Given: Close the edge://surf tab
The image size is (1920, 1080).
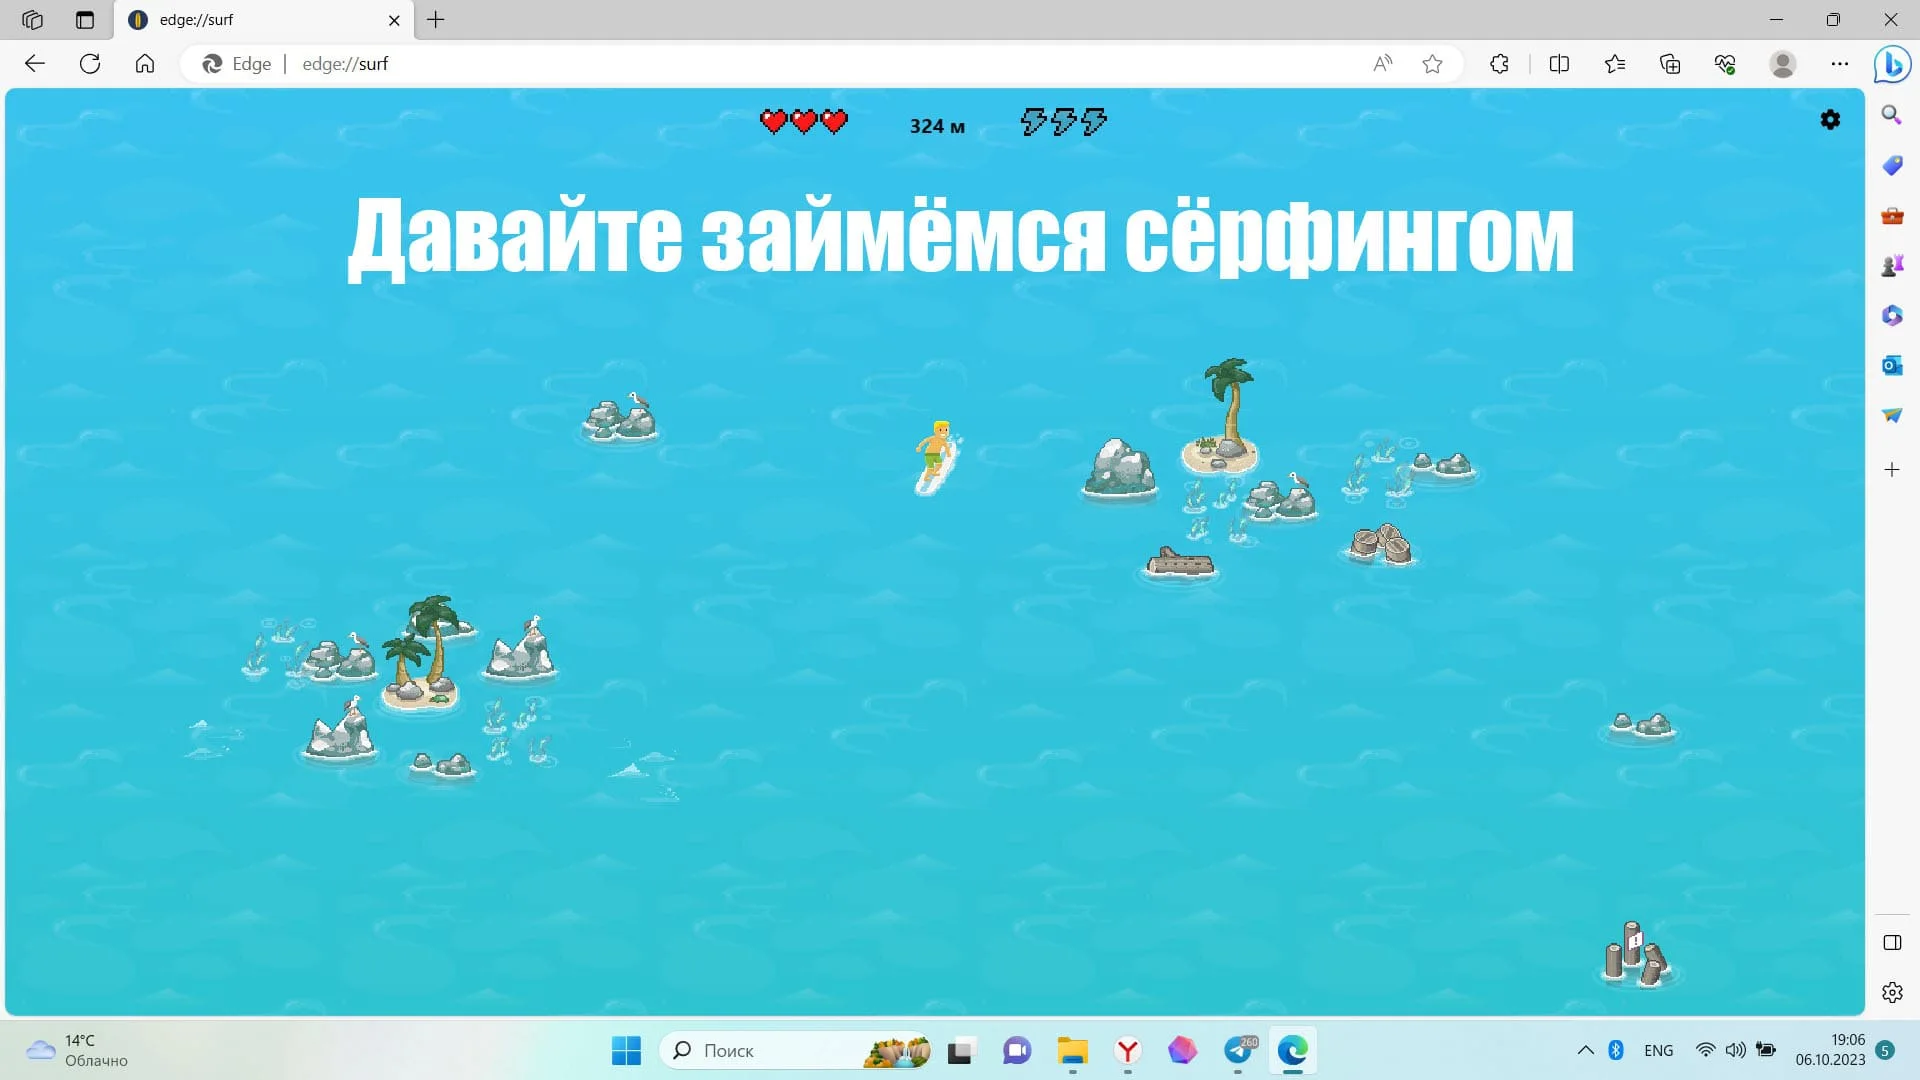Looking at the screenshot, I should pyautogui.click(x=394, y=20).
